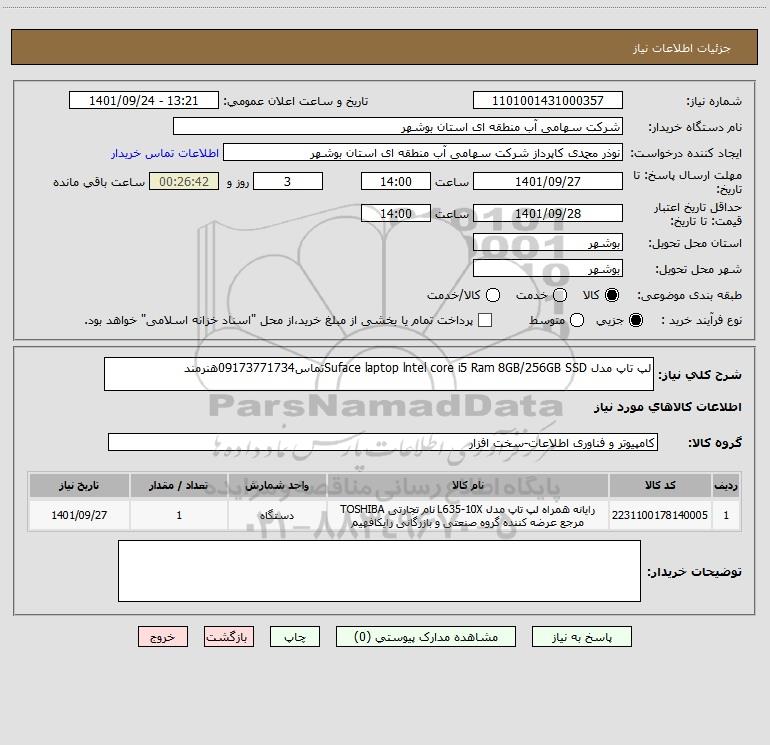Click the واحد شمارش column header

pyautogui.click(x=277, y=485)
